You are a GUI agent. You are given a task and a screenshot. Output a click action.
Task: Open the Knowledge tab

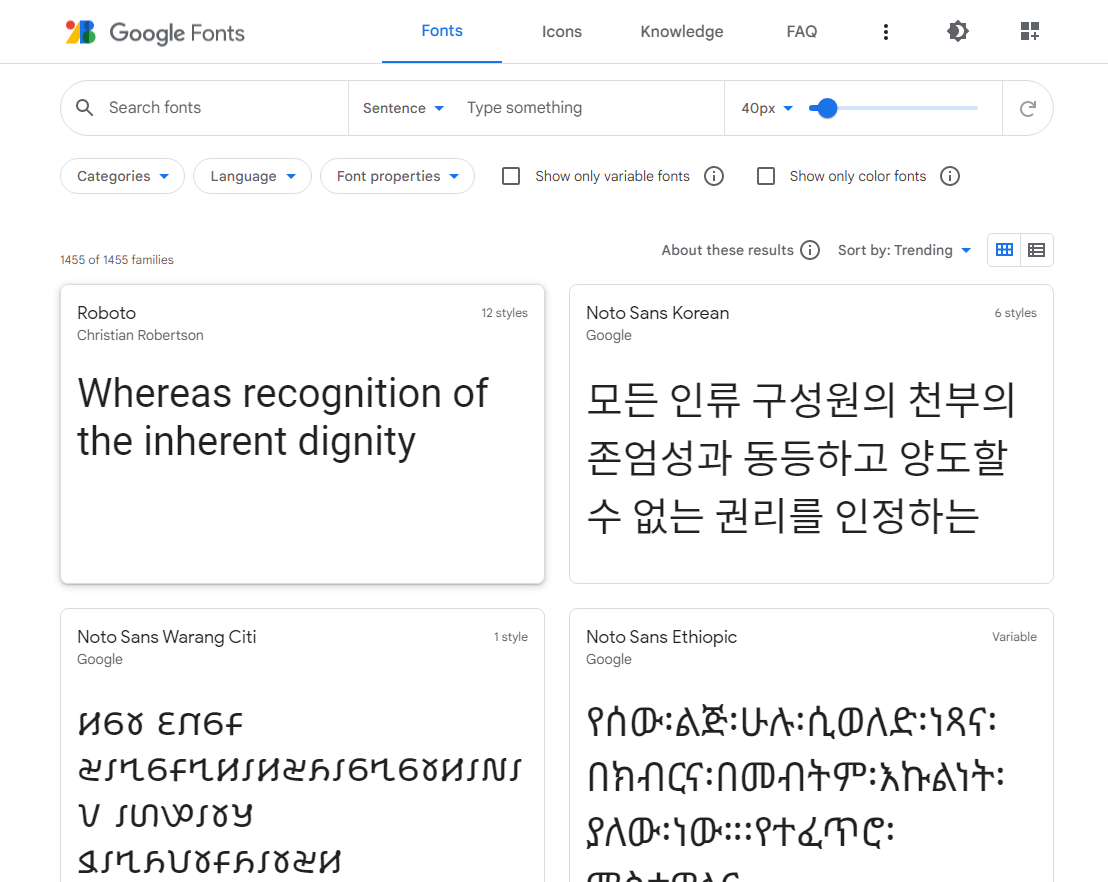click(x=682, y=32)
